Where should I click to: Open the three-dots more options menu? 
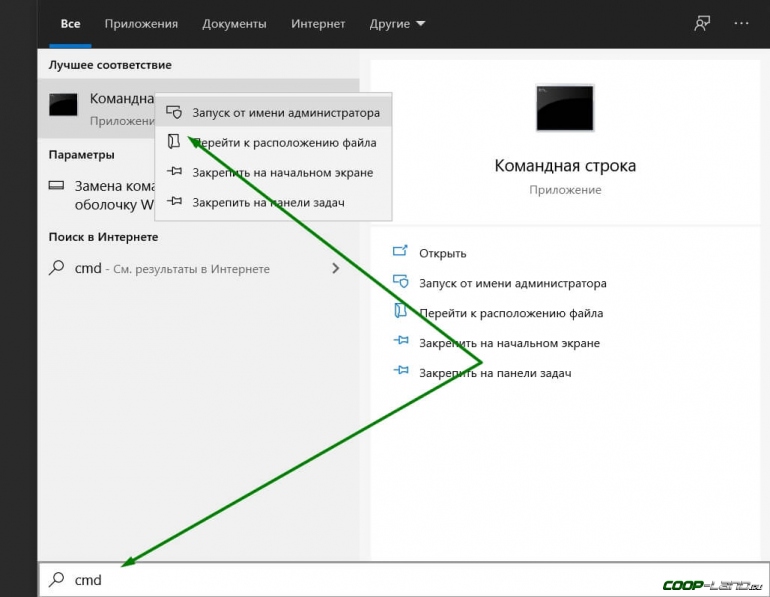pos(741,23)
